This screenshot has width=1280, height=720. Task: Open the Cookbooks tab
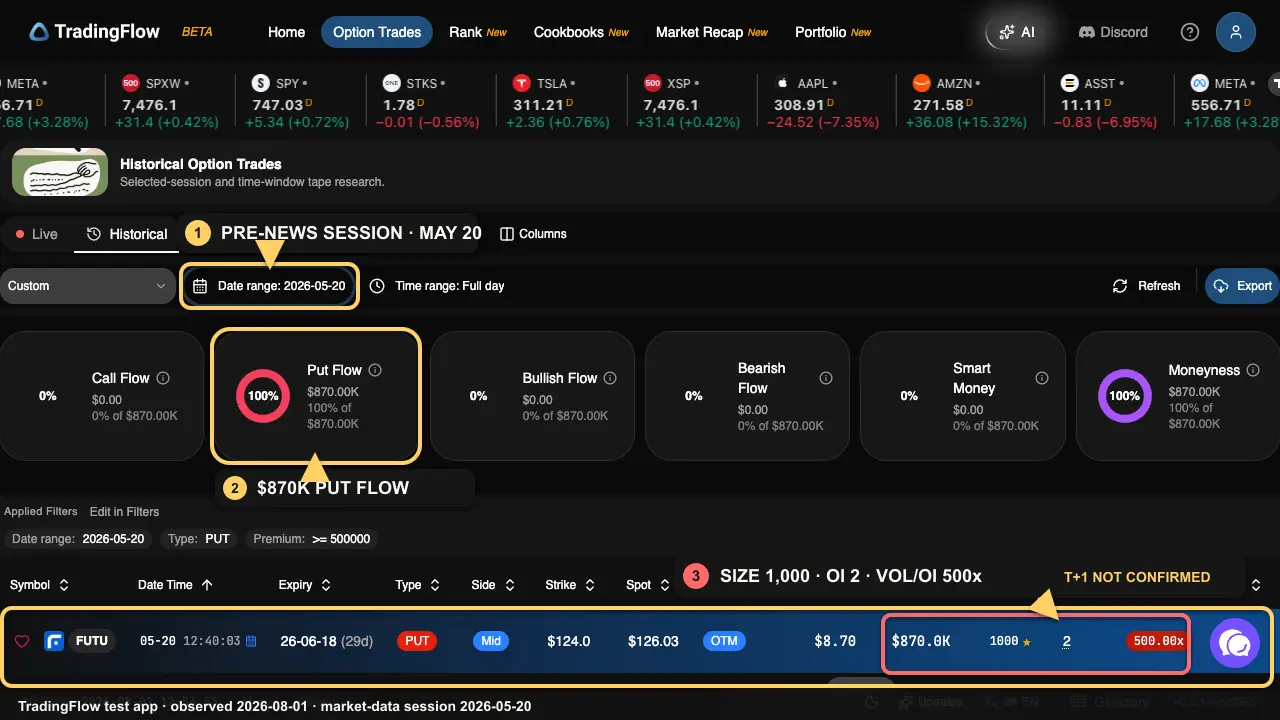click(581, 32)
